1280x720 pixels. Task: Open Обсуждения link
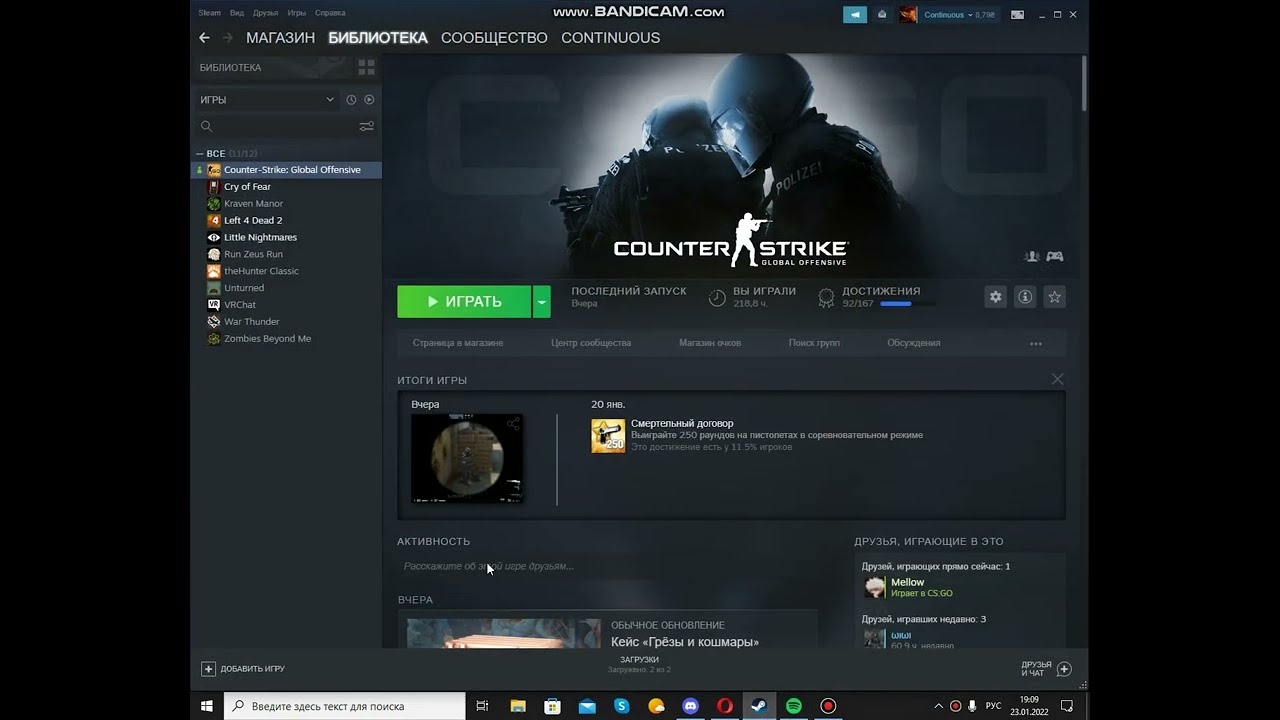[914, 343]
